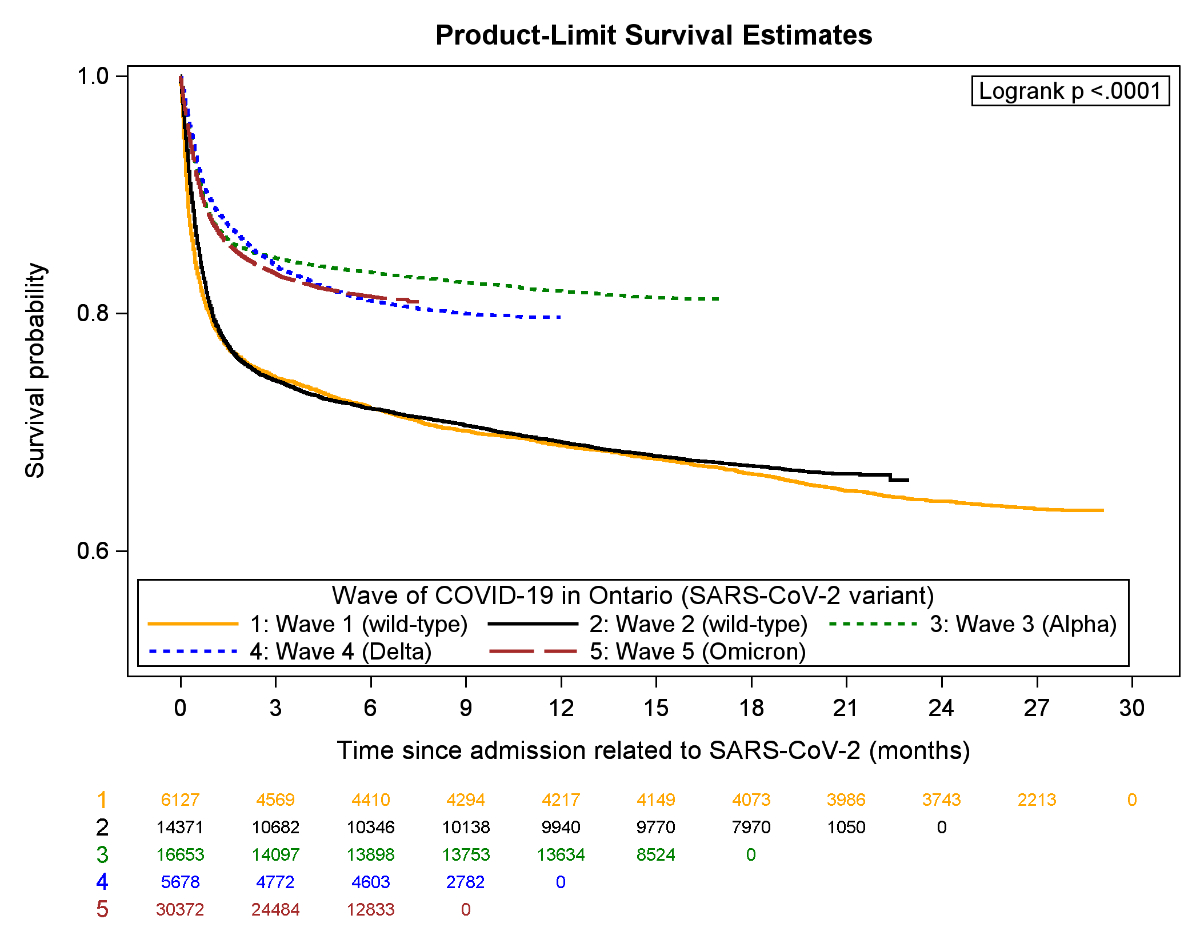Image resolution: width=1200 pixels, height=943 pixels.
Task: Select the 0.8 y-axis tick label
Action: (x=99, y=314)
